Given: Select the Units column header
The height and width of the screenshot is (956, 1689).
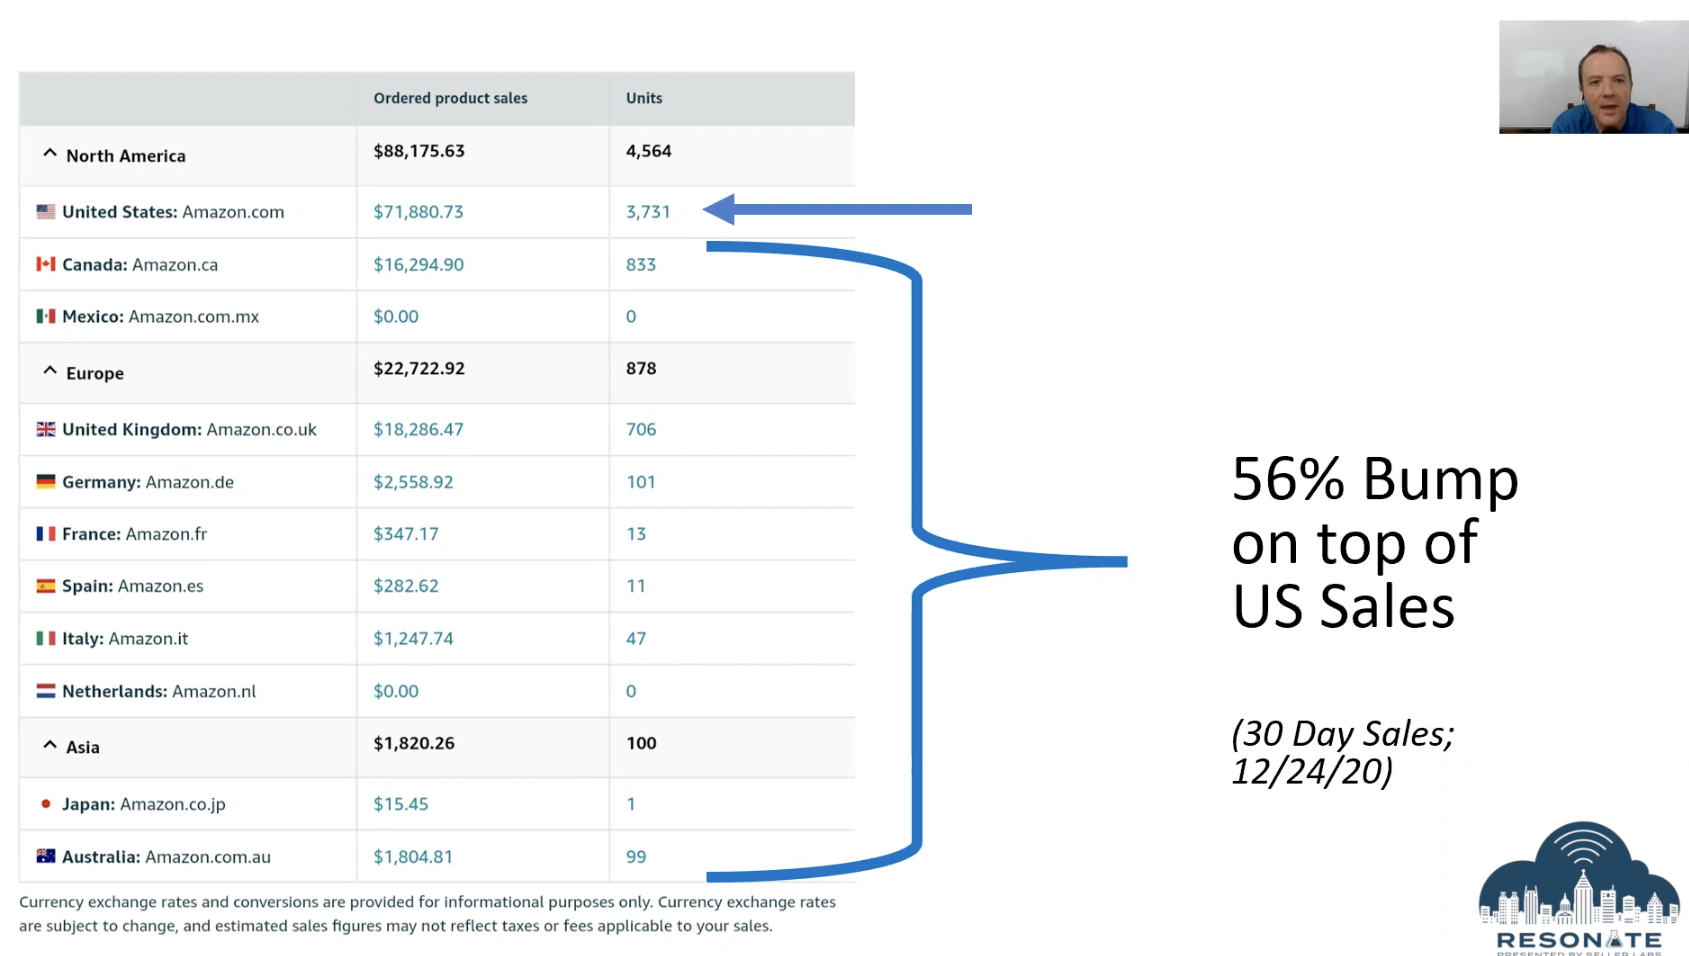Looking at the screenshot, I should (x=644, y=98).
